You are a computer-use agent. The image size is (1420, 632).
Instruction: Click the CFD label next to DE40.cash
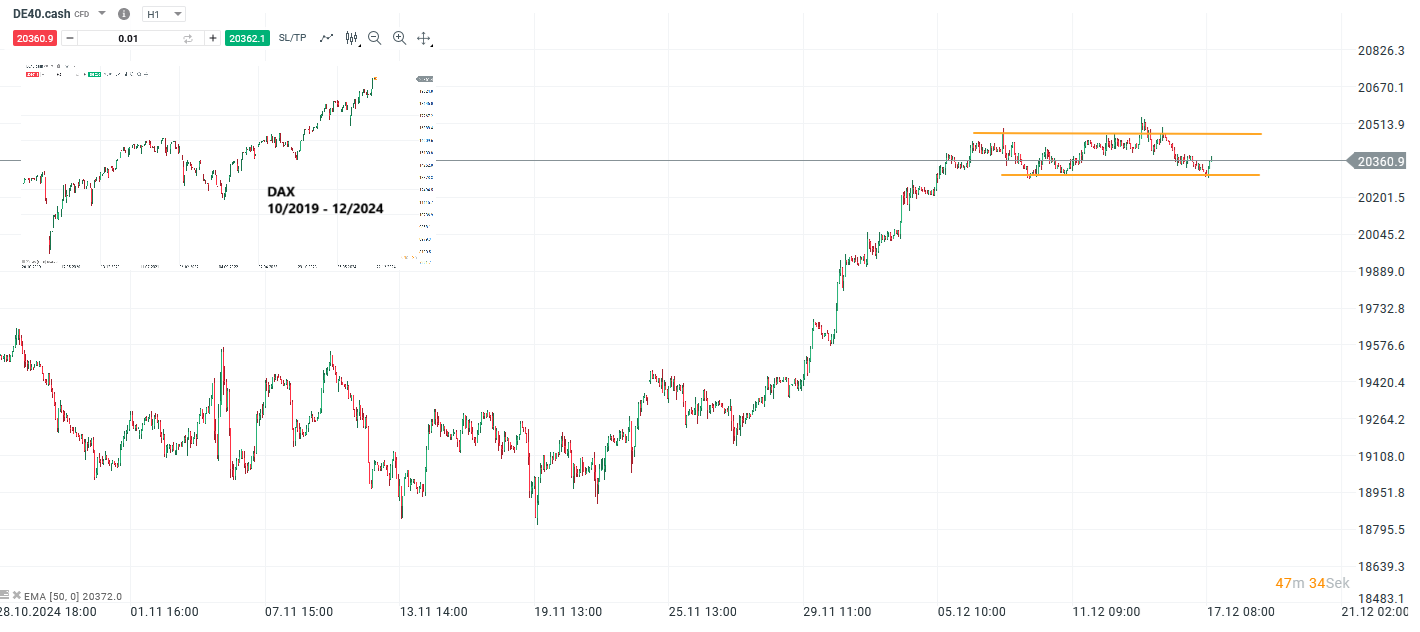pyautogui.click(x=81, y=14)
